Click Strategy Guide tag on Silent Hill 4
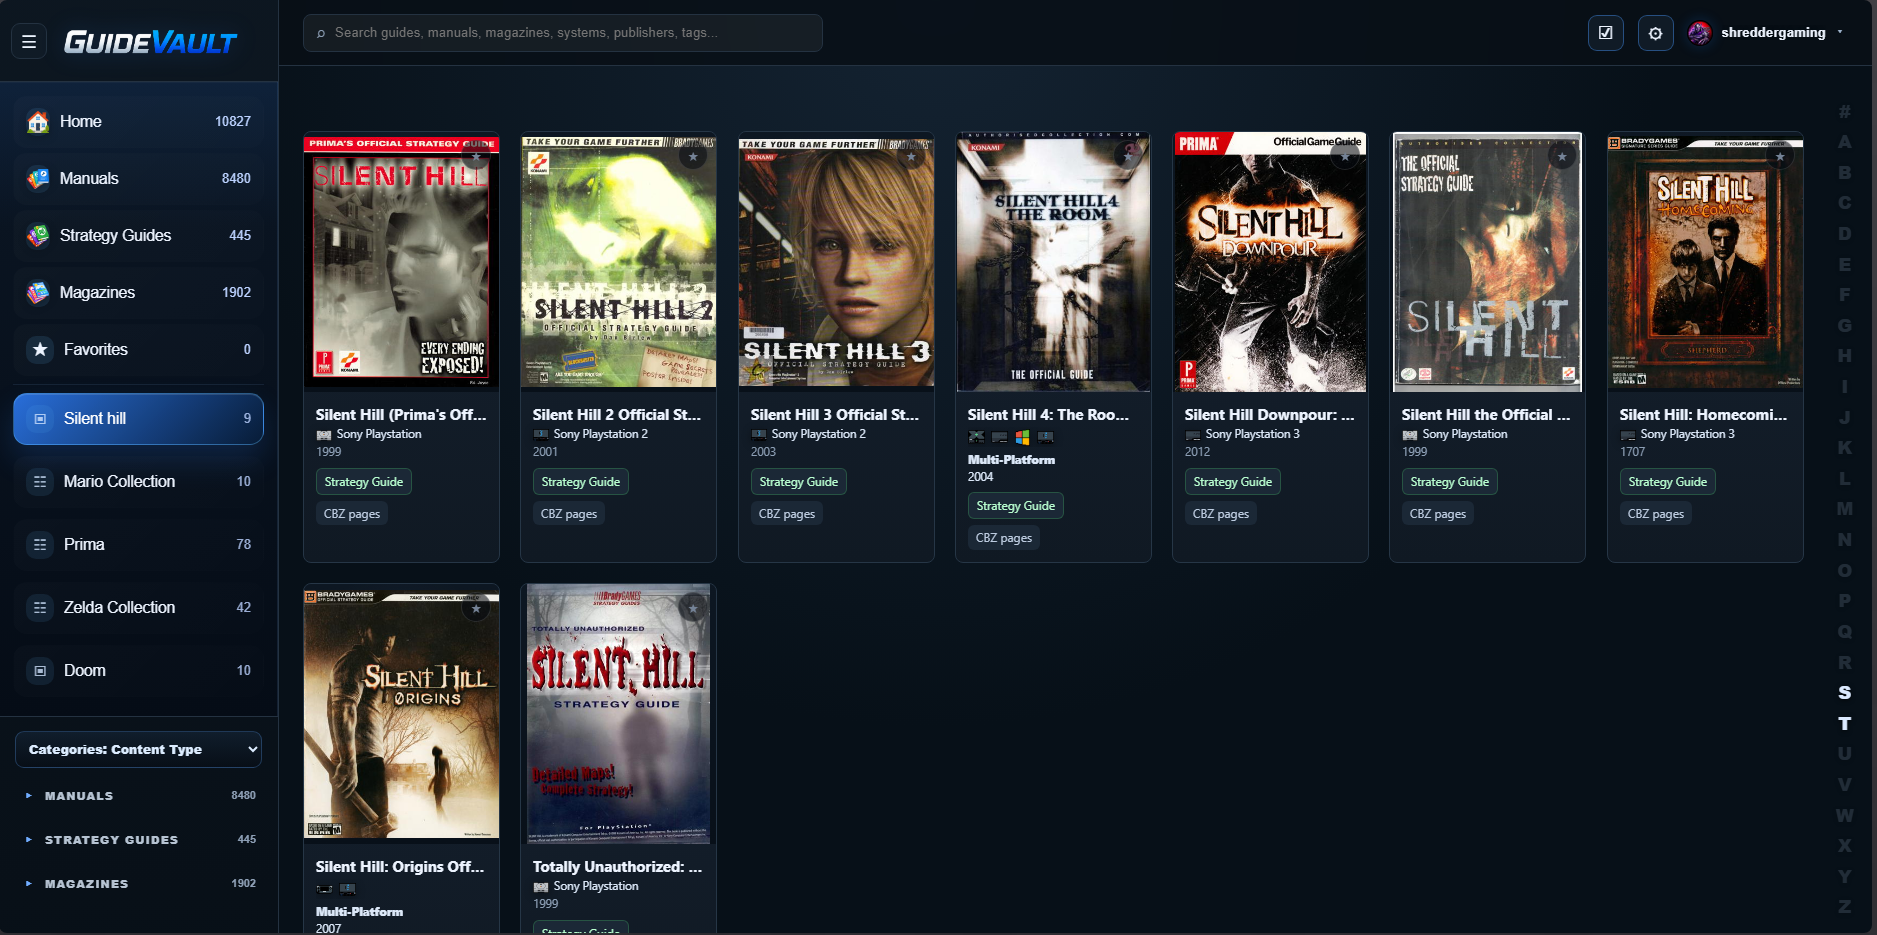1877x935 pixels. 1016,506
